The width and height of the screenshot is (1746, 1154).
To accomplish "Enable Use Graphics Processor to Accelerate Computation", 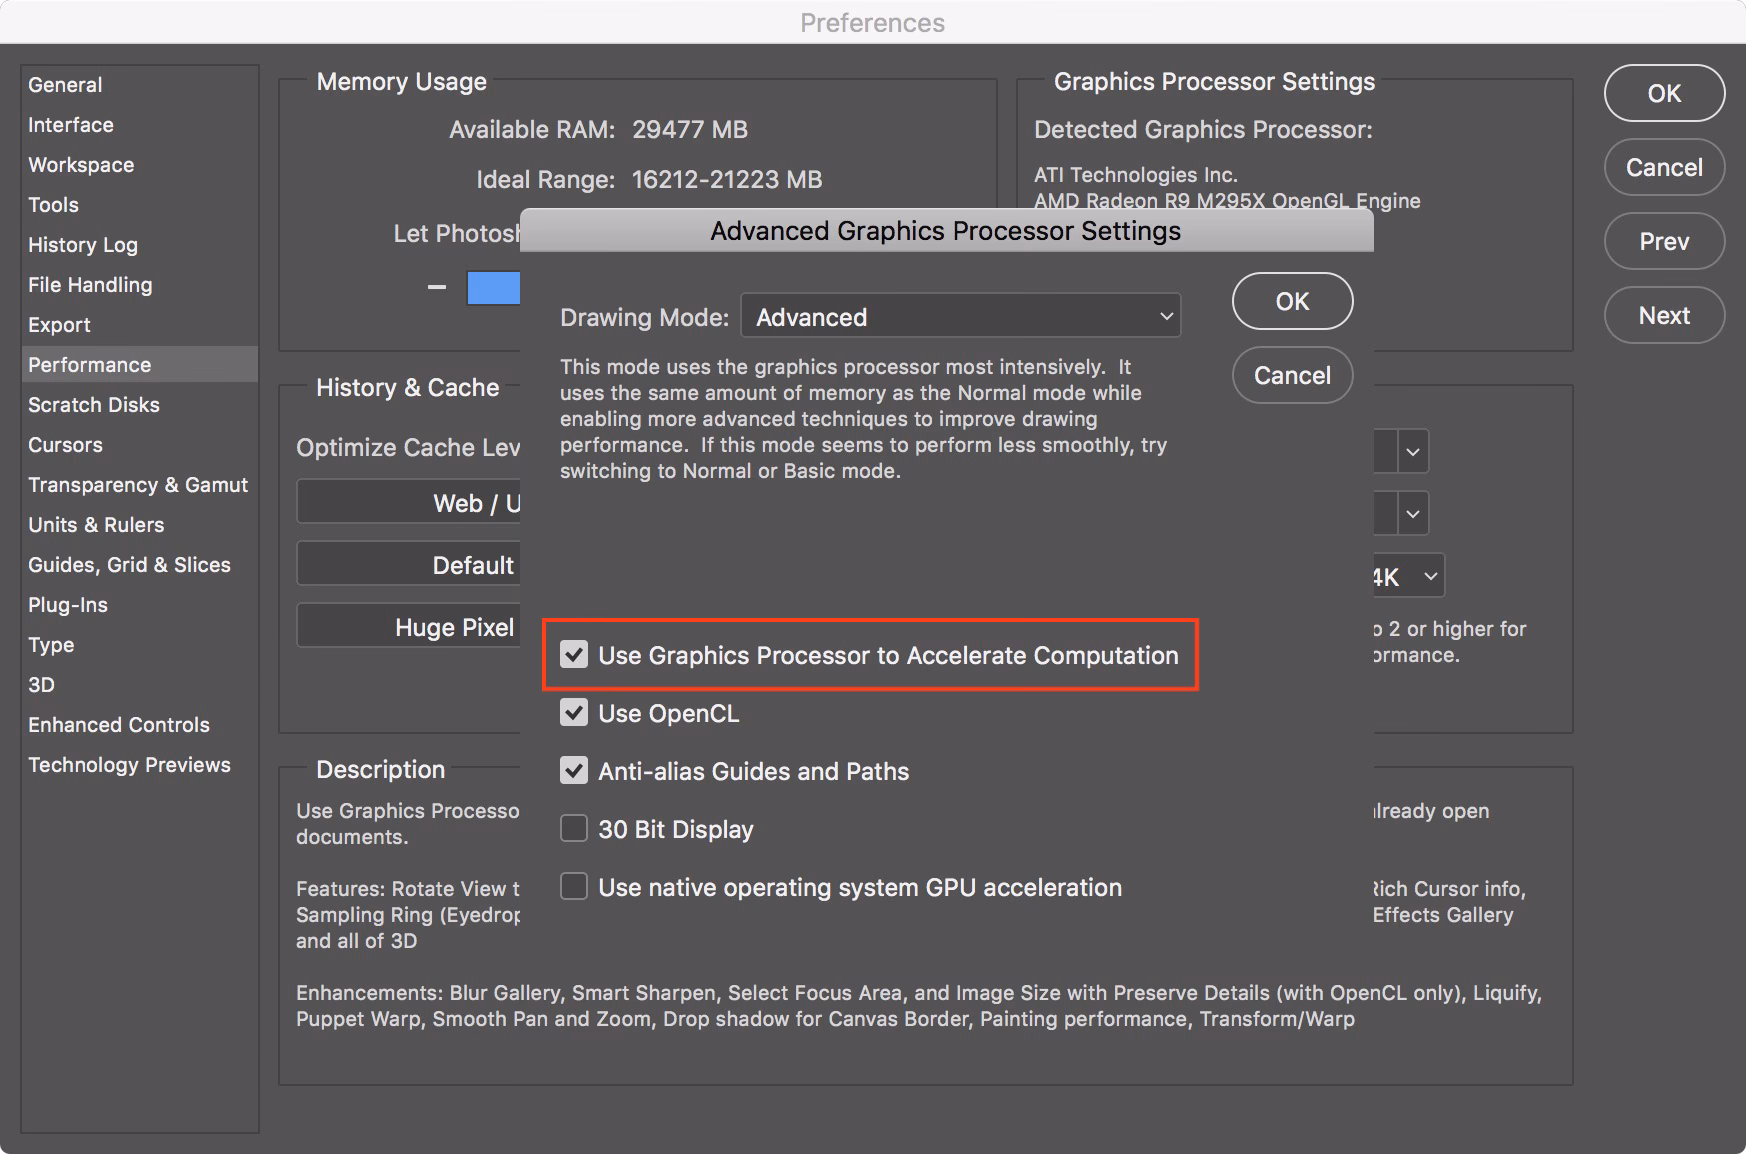I will click(573, 655).
